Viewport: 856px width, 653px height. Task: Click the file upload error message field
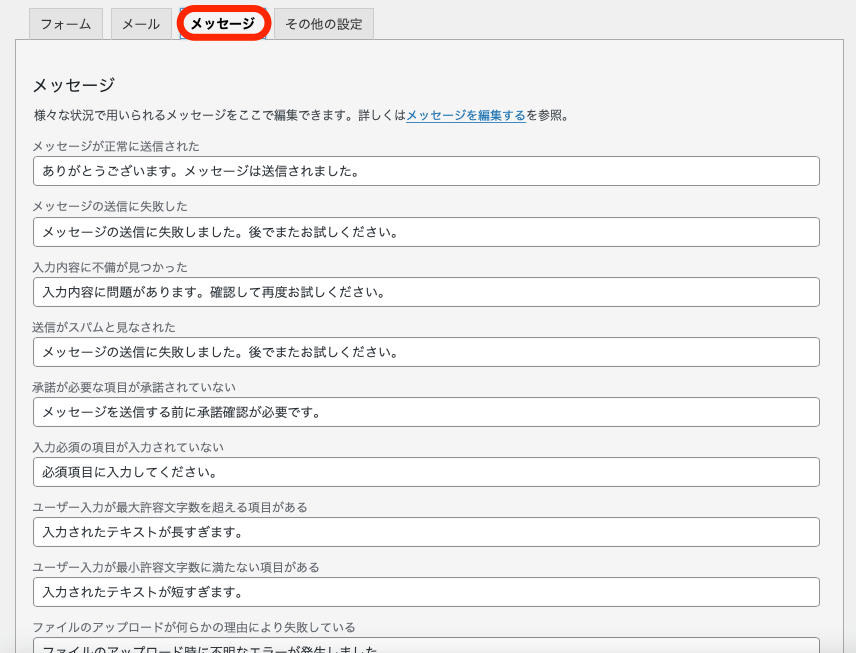426,646
